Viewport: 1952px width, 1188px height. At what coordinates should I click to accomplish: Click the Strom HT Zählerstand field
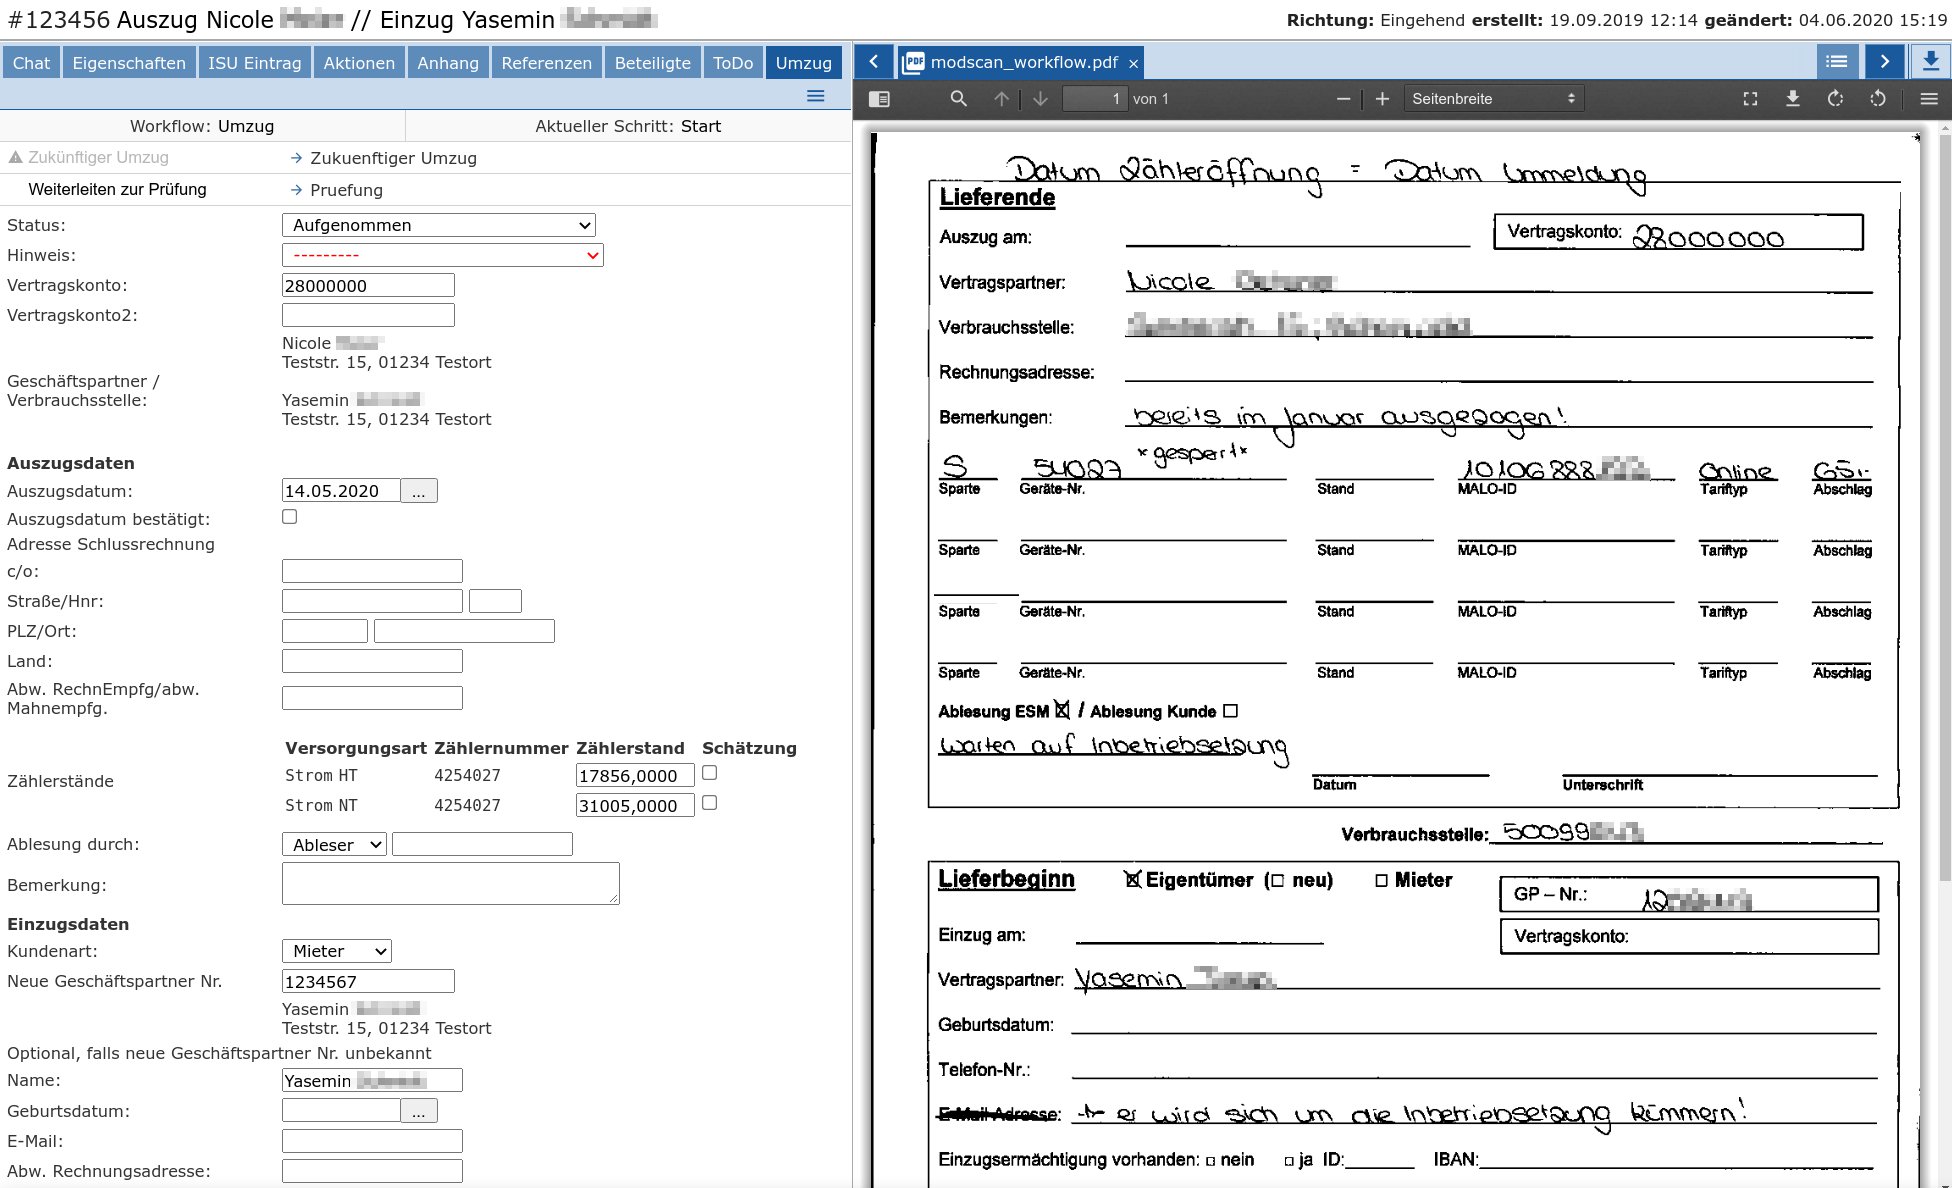coord(635,776)
